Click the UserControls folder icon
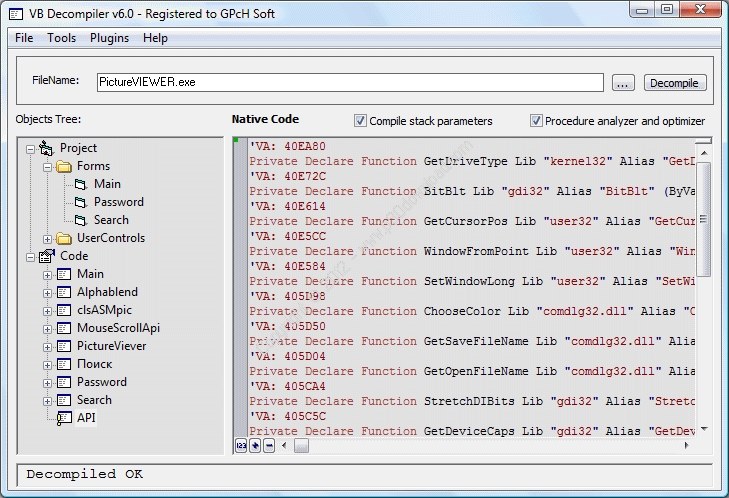Screen dimensions: 729x498 pyautogui.click(x=65, y=238)
